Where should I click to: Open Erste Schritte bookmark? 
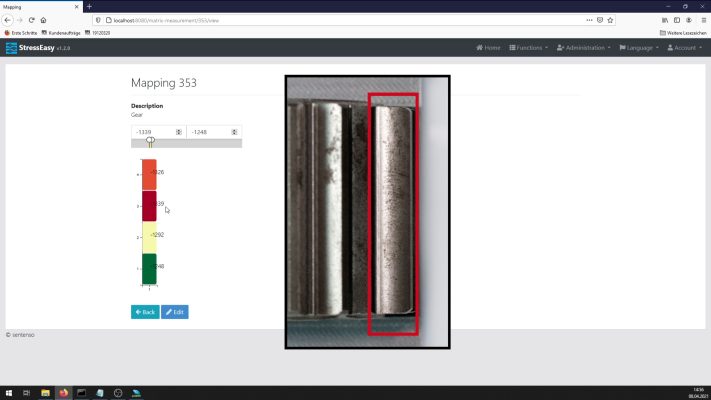(21, 33)
